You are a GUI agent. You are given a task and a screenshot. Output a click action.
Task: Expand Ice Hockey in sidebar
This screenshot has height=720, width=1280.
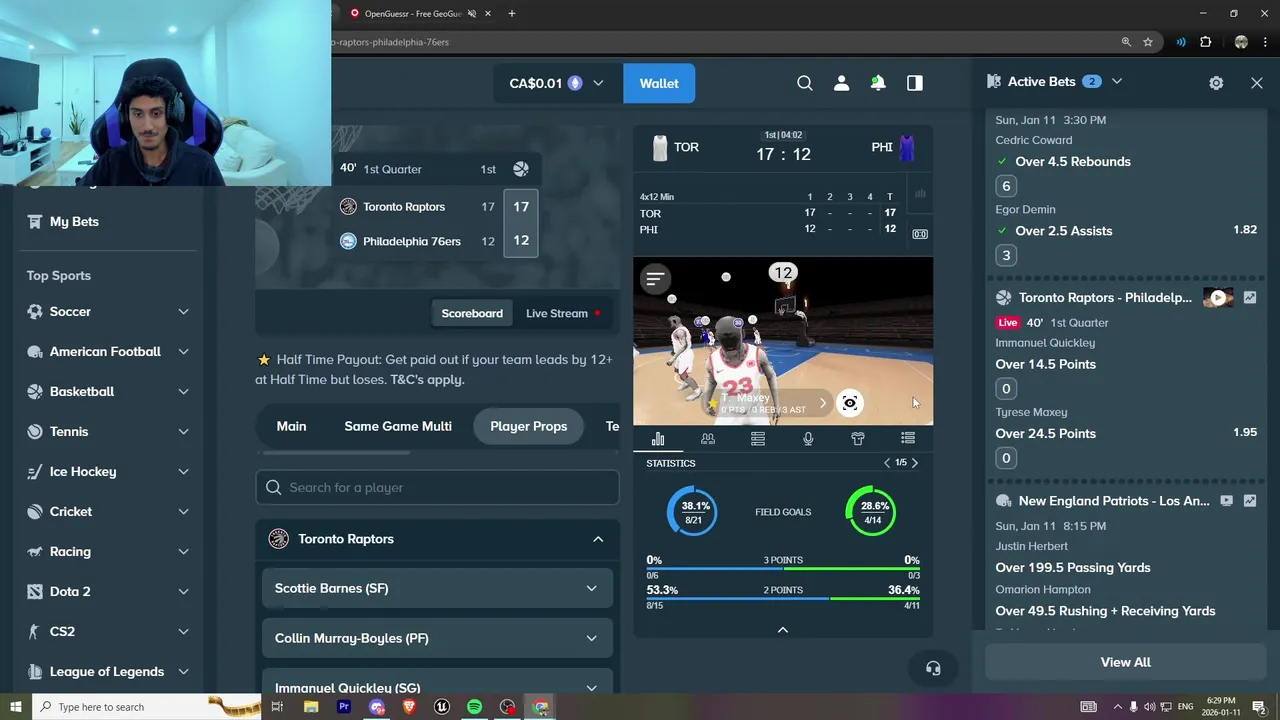pyautogui.click(x=183, y=472)
